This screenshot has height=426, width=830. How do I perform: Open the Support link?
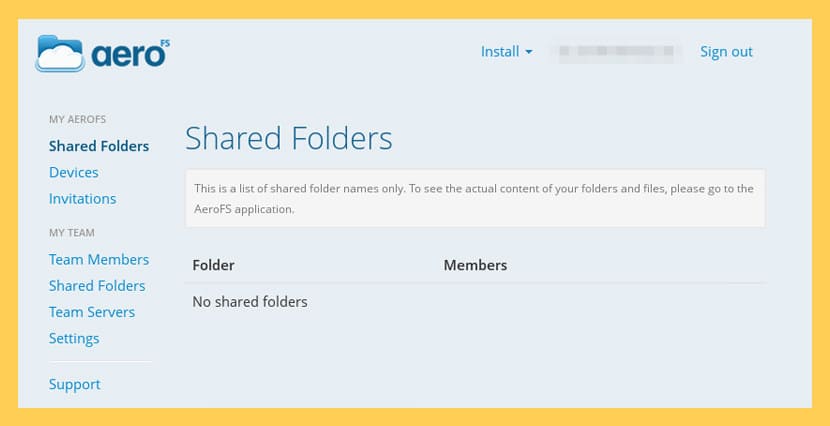[x=75, y=385]
